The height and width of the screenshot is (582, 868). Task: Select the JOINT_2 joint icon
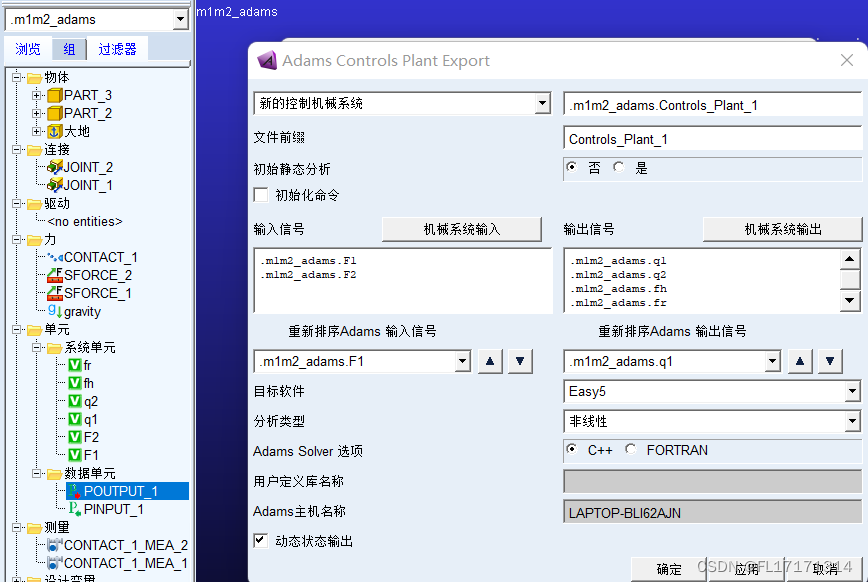click(55, 167)
